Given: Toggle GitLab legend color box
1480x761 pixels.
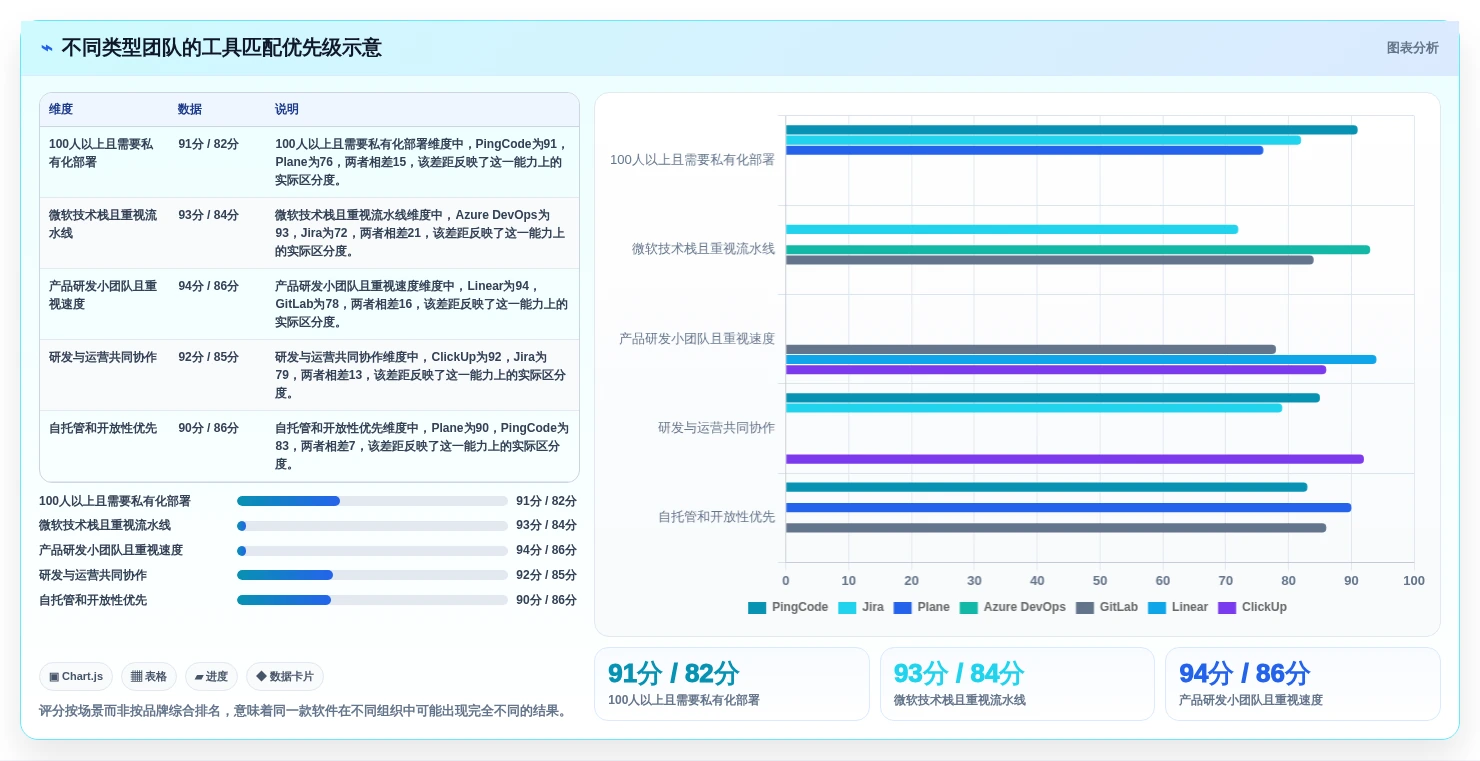Looking at the screenshot, I should [x=1084, y=608].
